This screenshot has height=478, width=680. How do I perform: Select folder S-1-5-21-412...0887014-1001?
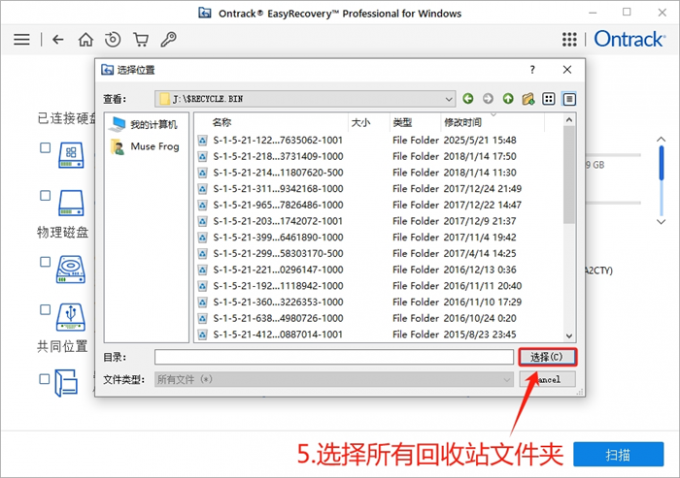point(278,334)
